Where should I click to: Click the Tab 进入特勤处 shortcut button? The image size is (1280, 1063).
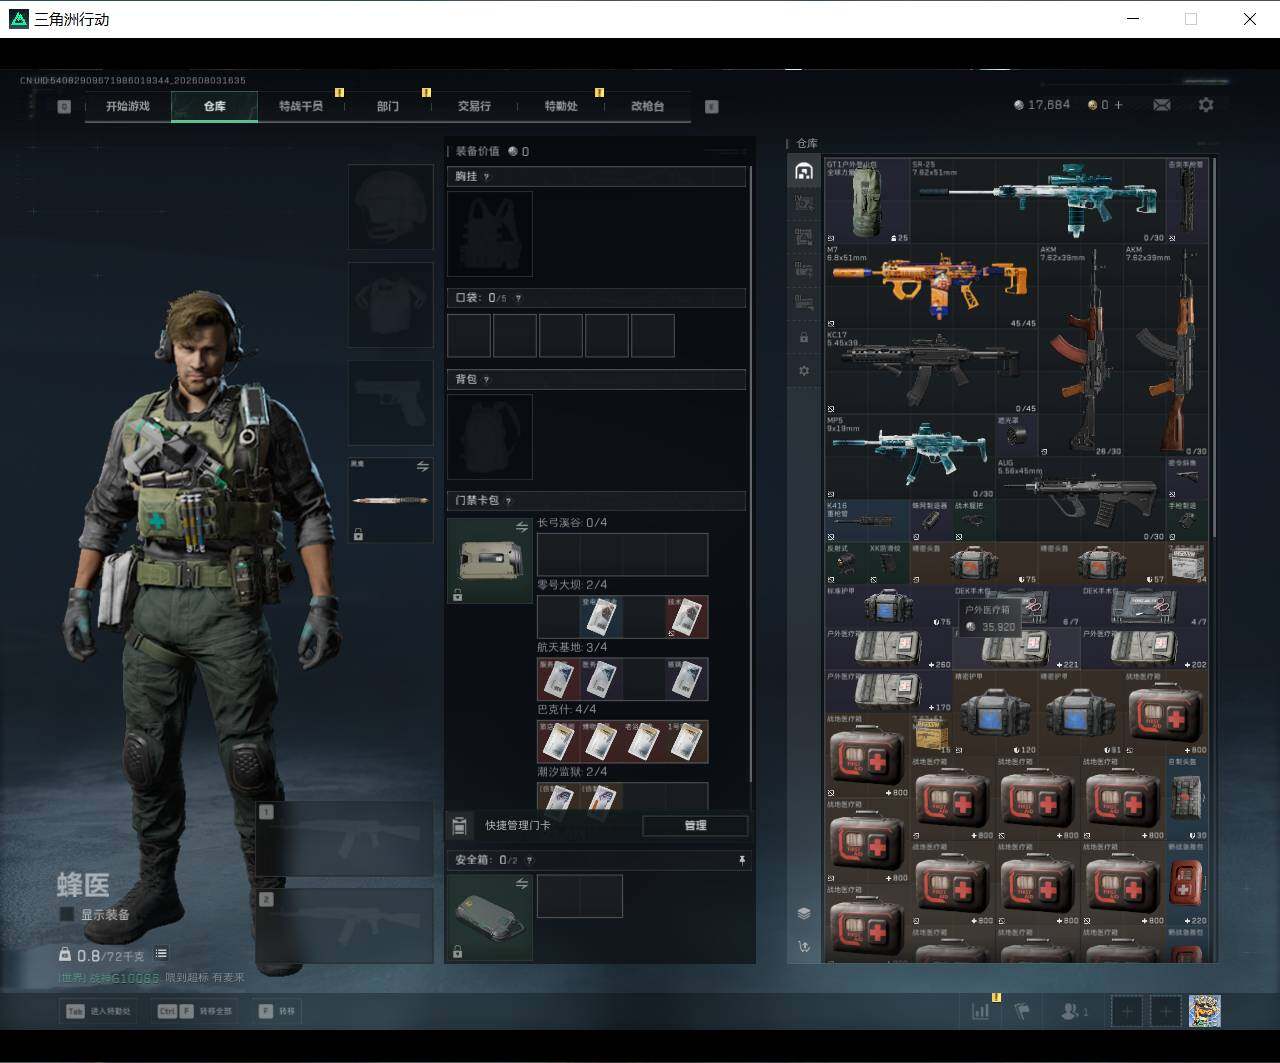coord(98,1011)
